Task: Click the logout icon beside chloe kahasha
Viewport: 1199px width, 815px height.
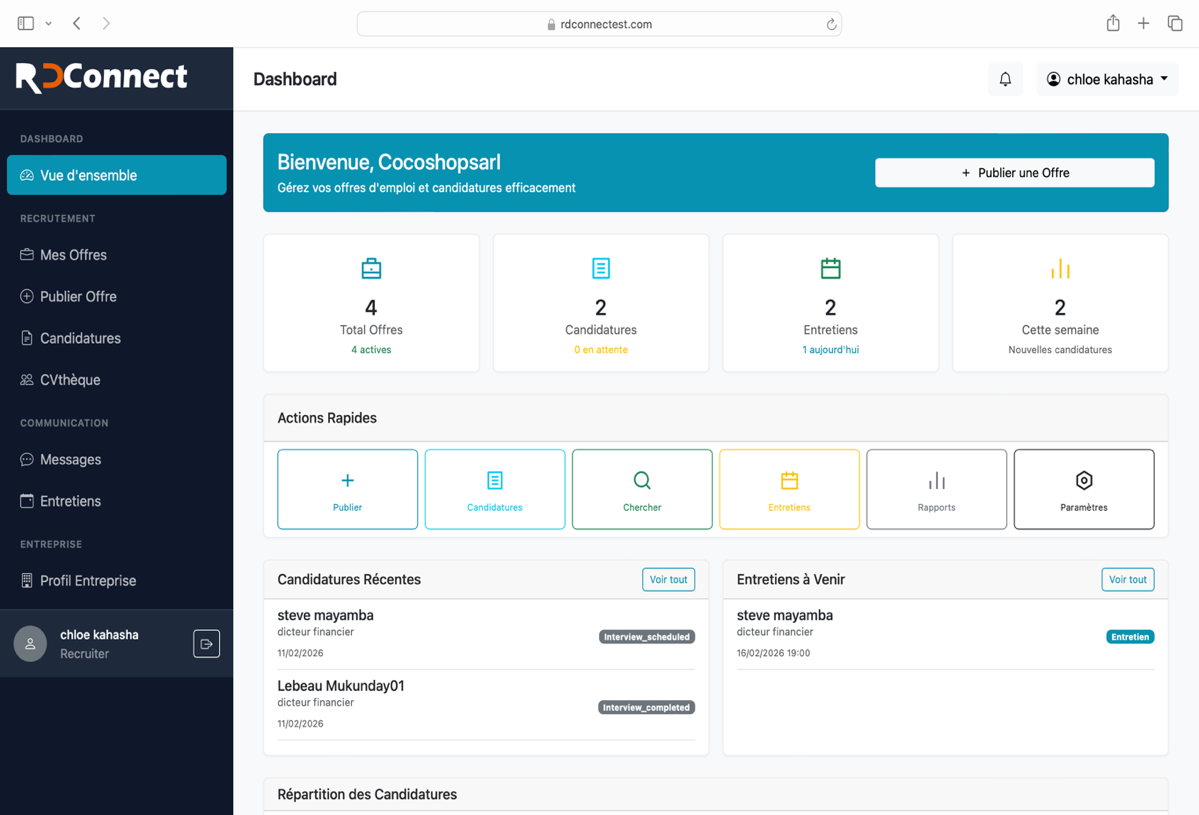Action: coord(206,644)
